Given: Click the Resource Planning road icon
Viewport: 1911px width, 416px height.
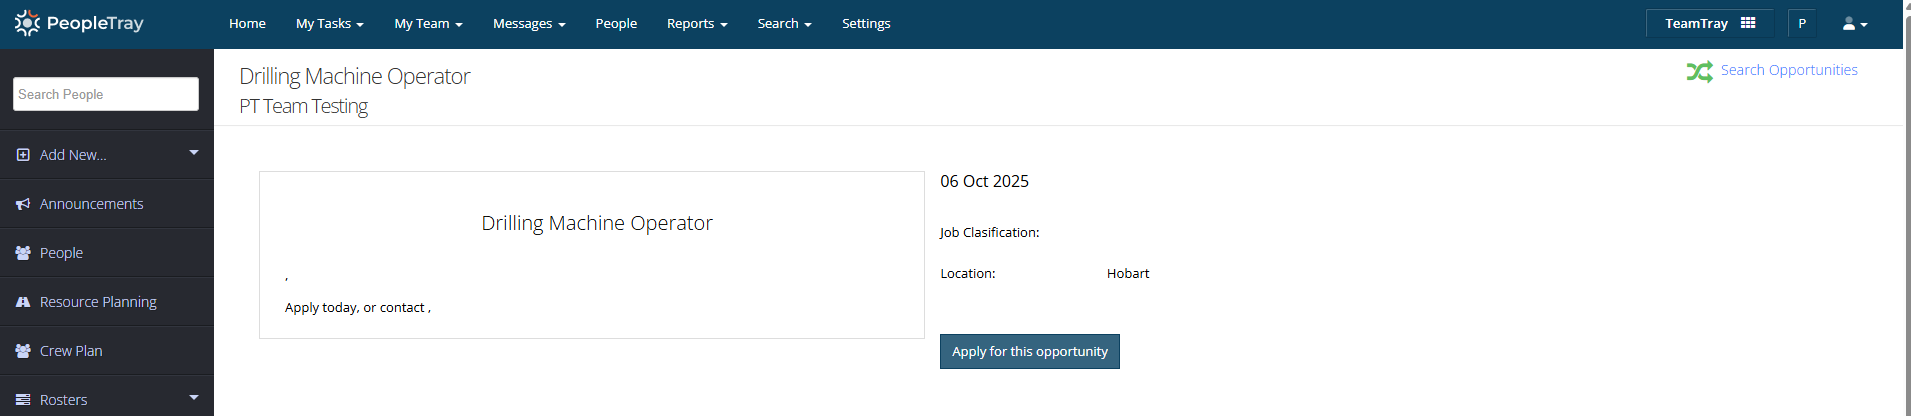Looking at the screenshot, I should (23, 302).
